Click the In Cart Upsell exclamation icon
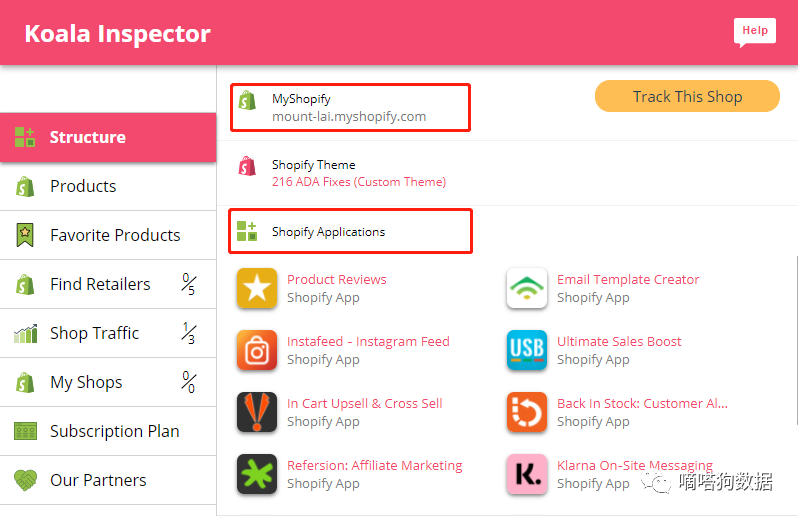This screenshot has width=798, height=516. (x=257, y=412)
